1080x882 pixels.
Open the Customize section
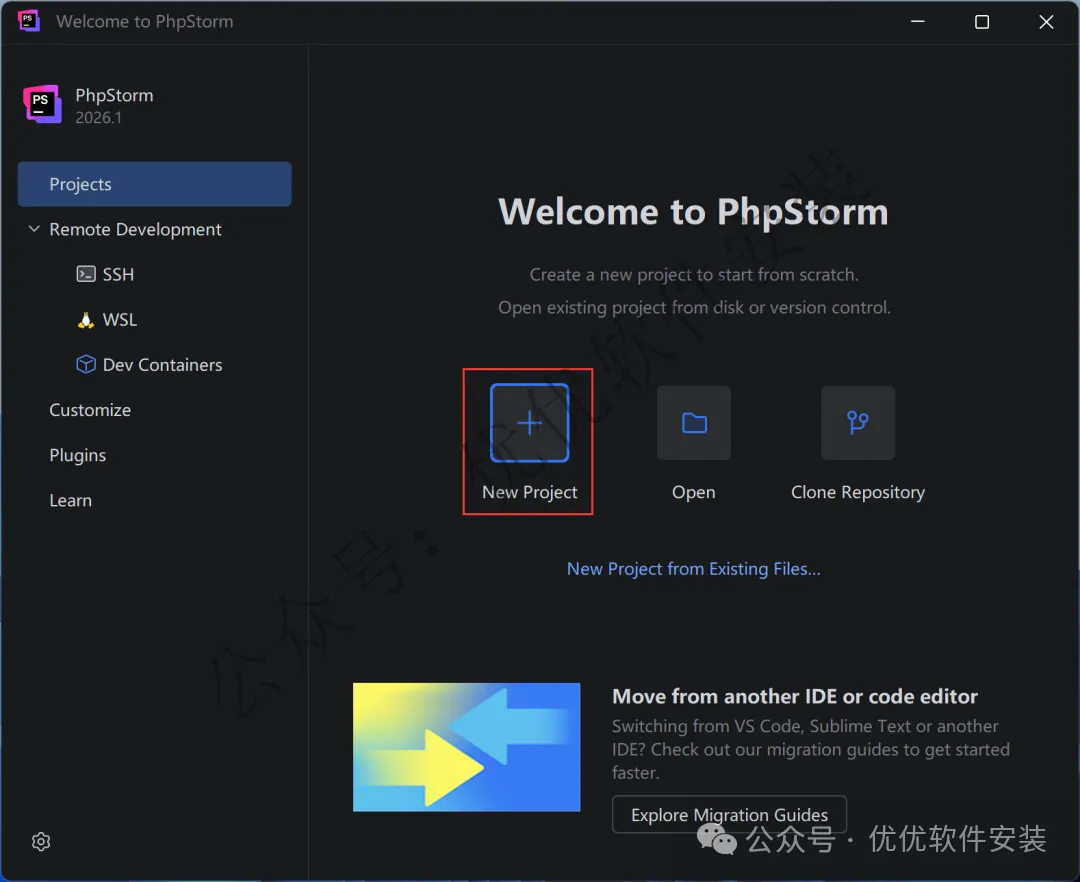(x=90, y=410)
